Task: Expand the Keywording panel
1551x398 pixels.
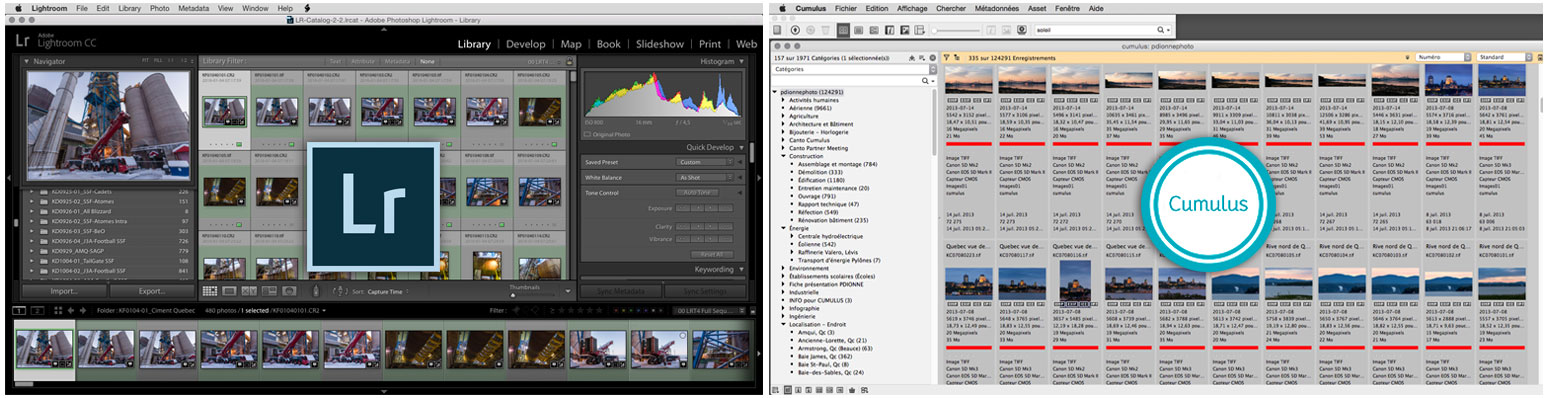Action: coord(741,269)
